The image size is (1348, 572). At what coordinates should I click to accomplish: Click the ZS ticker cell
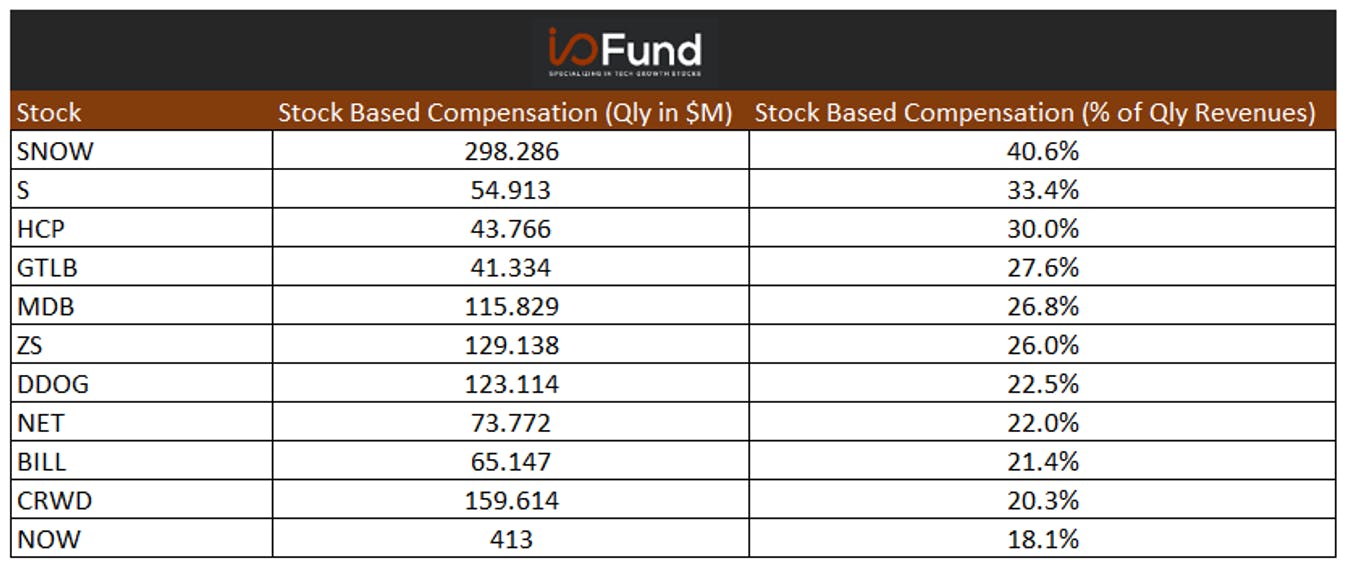pyautogui.click(x=142, y=345)
